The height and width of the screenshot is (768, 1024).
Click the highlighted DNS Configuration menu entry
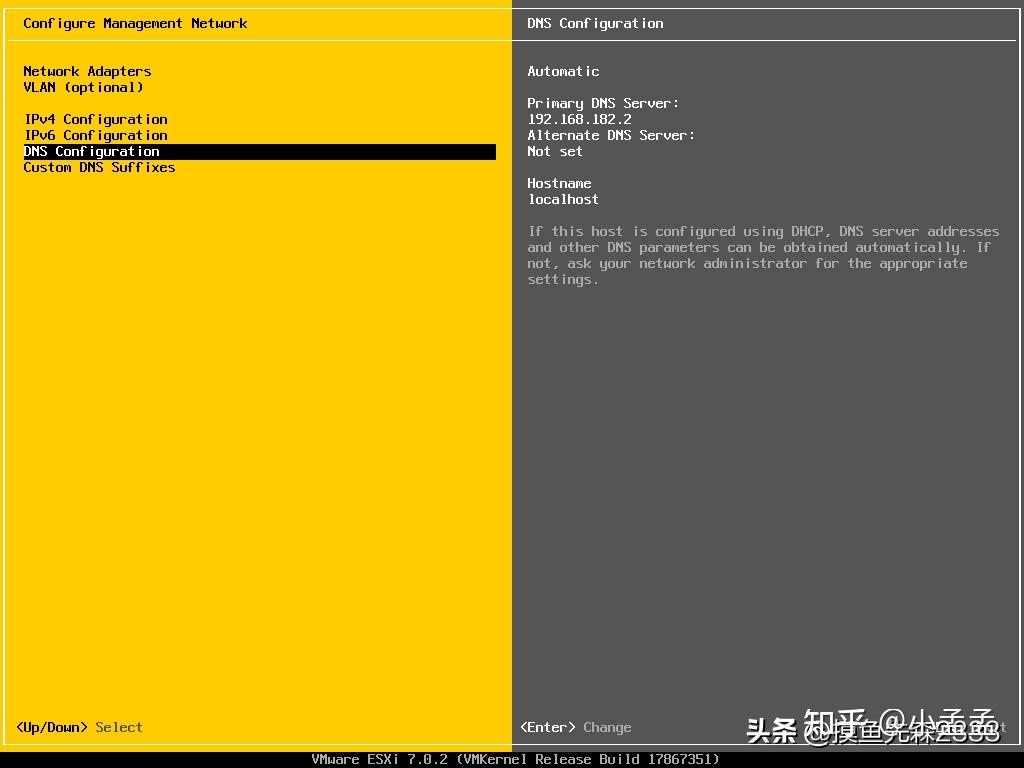(x=259, y=152)
